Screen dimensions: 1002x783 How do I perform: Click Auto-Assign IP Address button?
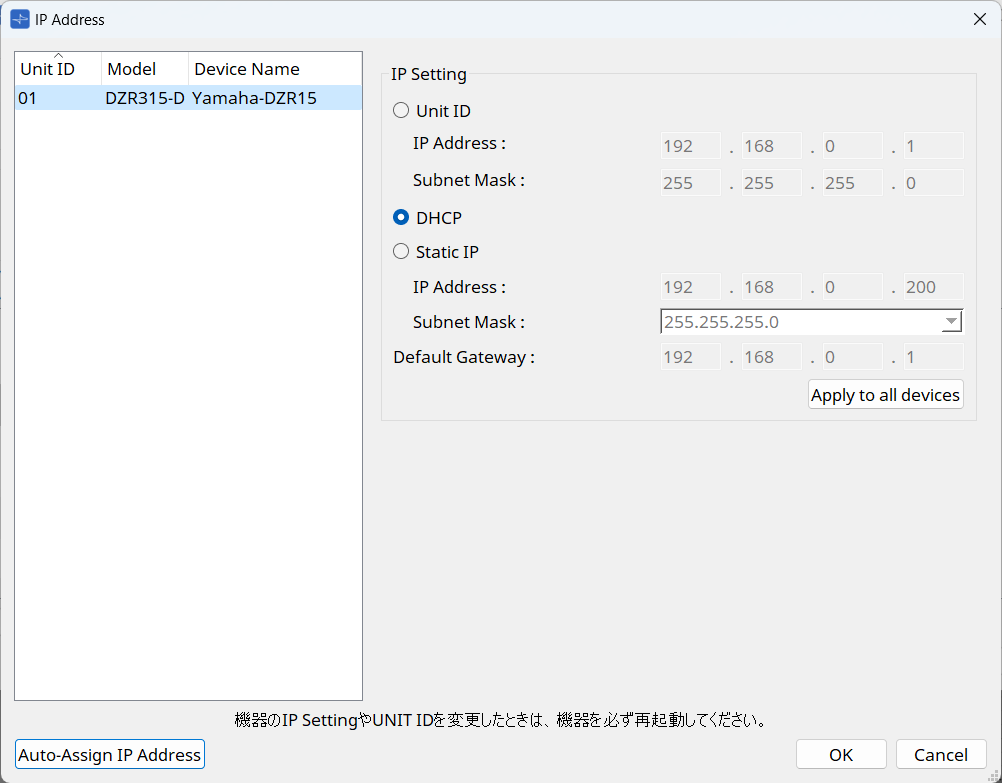pos(110,755)
